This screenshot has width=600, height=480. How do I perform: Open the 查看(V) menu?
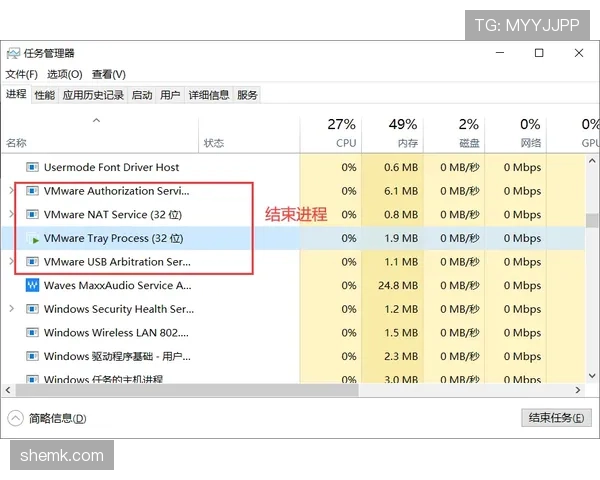coord(109,74)
